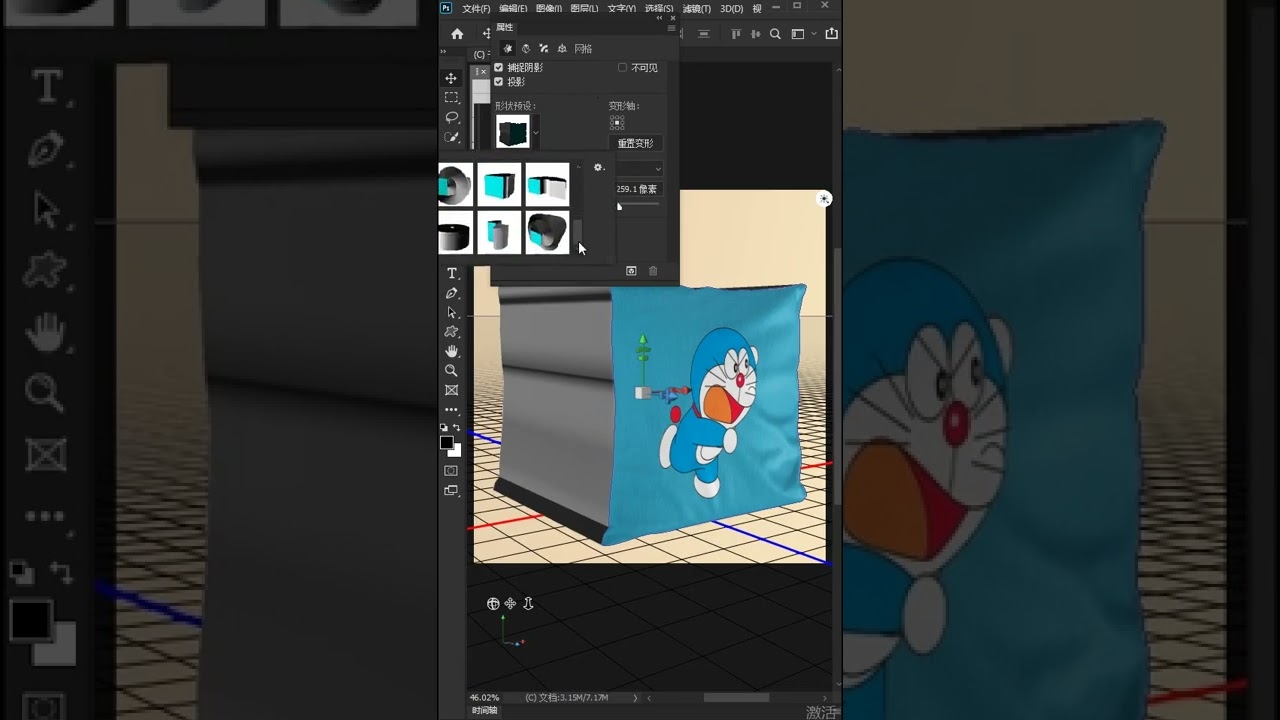
Task: Open the Properties panel flyout menu
Action: [671, 28]
